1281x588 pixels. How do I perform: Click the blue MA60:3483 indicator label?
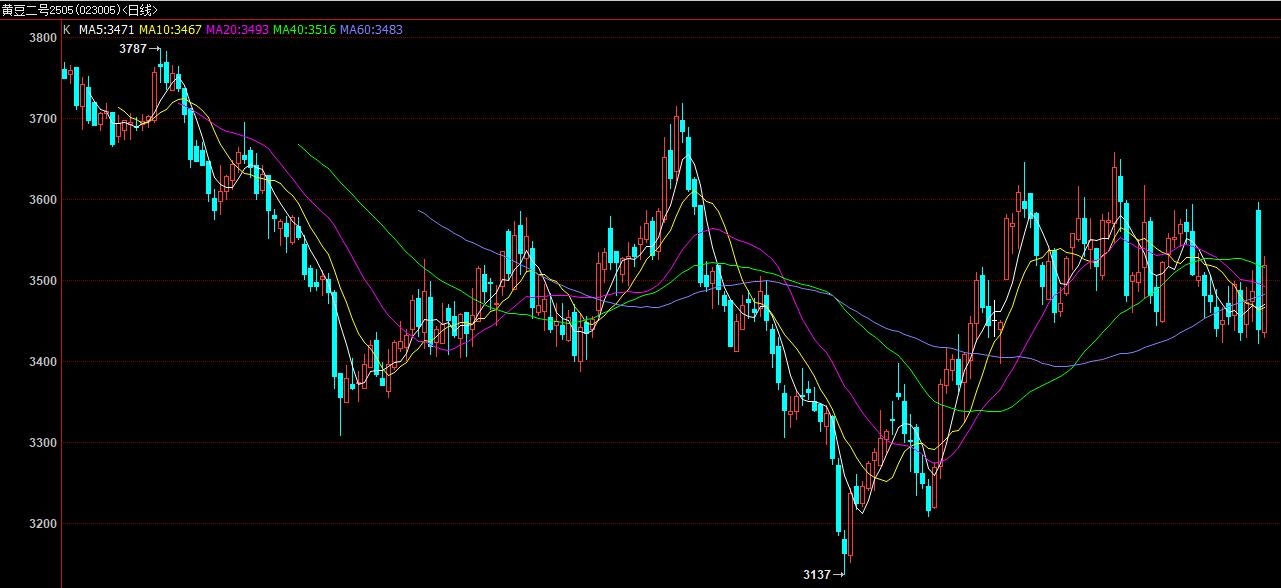pos(371,30)
